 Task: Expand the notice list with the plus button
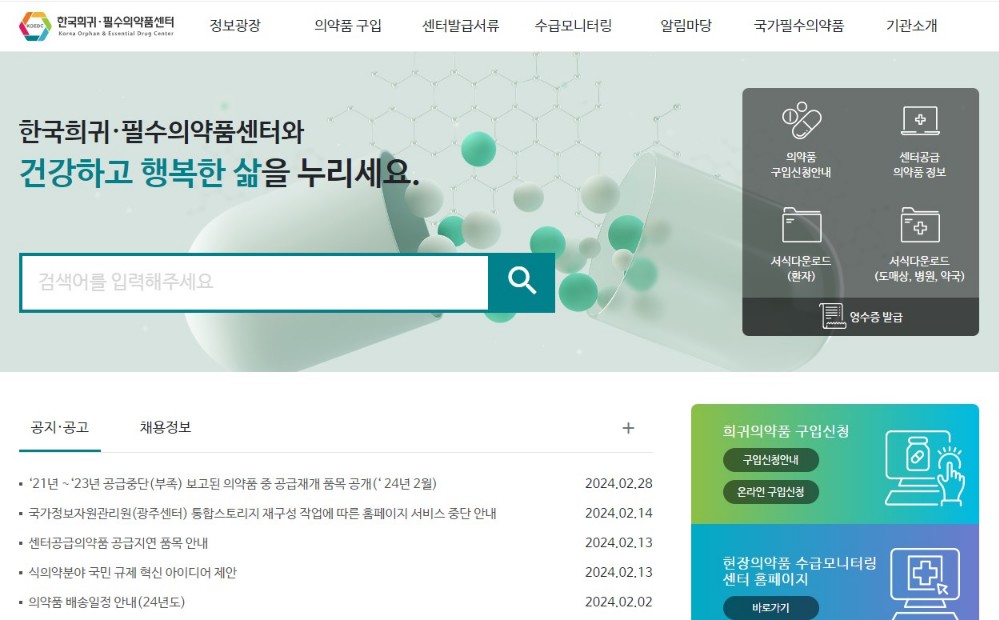click(628, 428)
